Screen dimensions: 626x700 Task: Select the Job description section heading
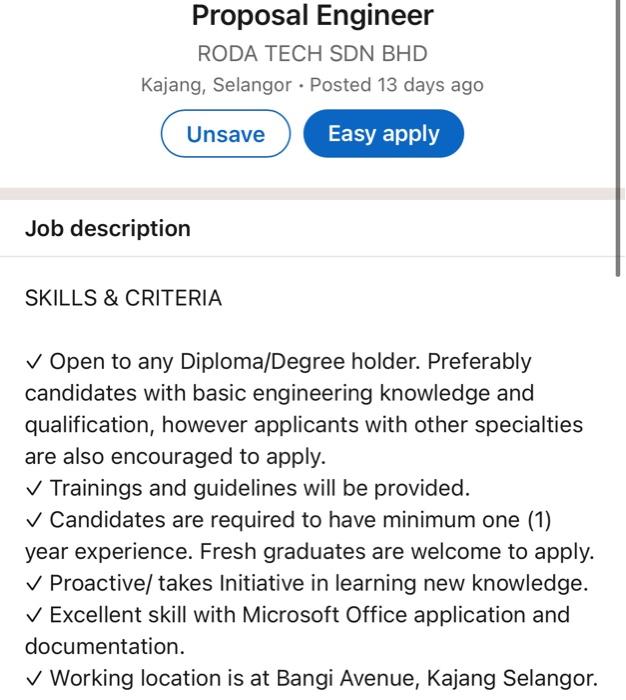click(108, 228)
